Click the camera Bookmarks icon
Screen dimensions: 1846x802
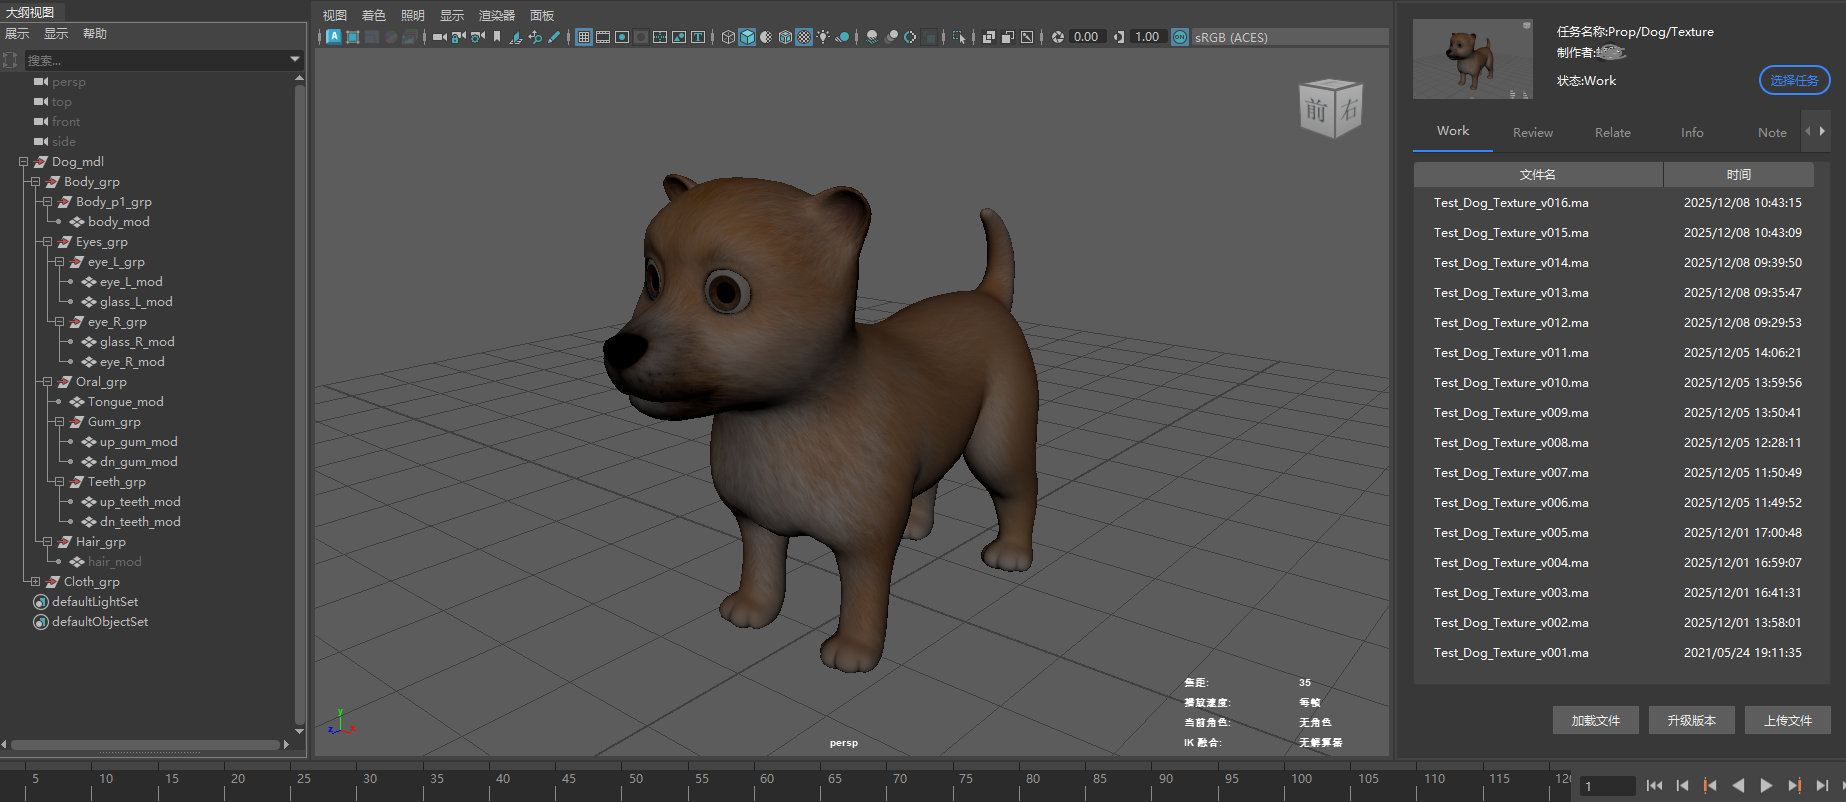point(497,37)
